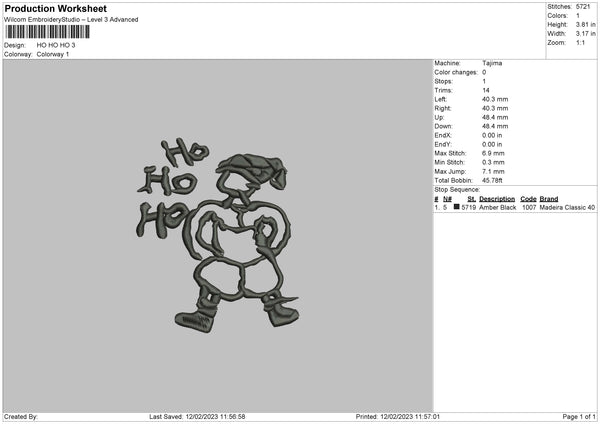This screenshot has width=600, height=424.
Task: Select the Production Worksheet title
Action: click(56, 8)
